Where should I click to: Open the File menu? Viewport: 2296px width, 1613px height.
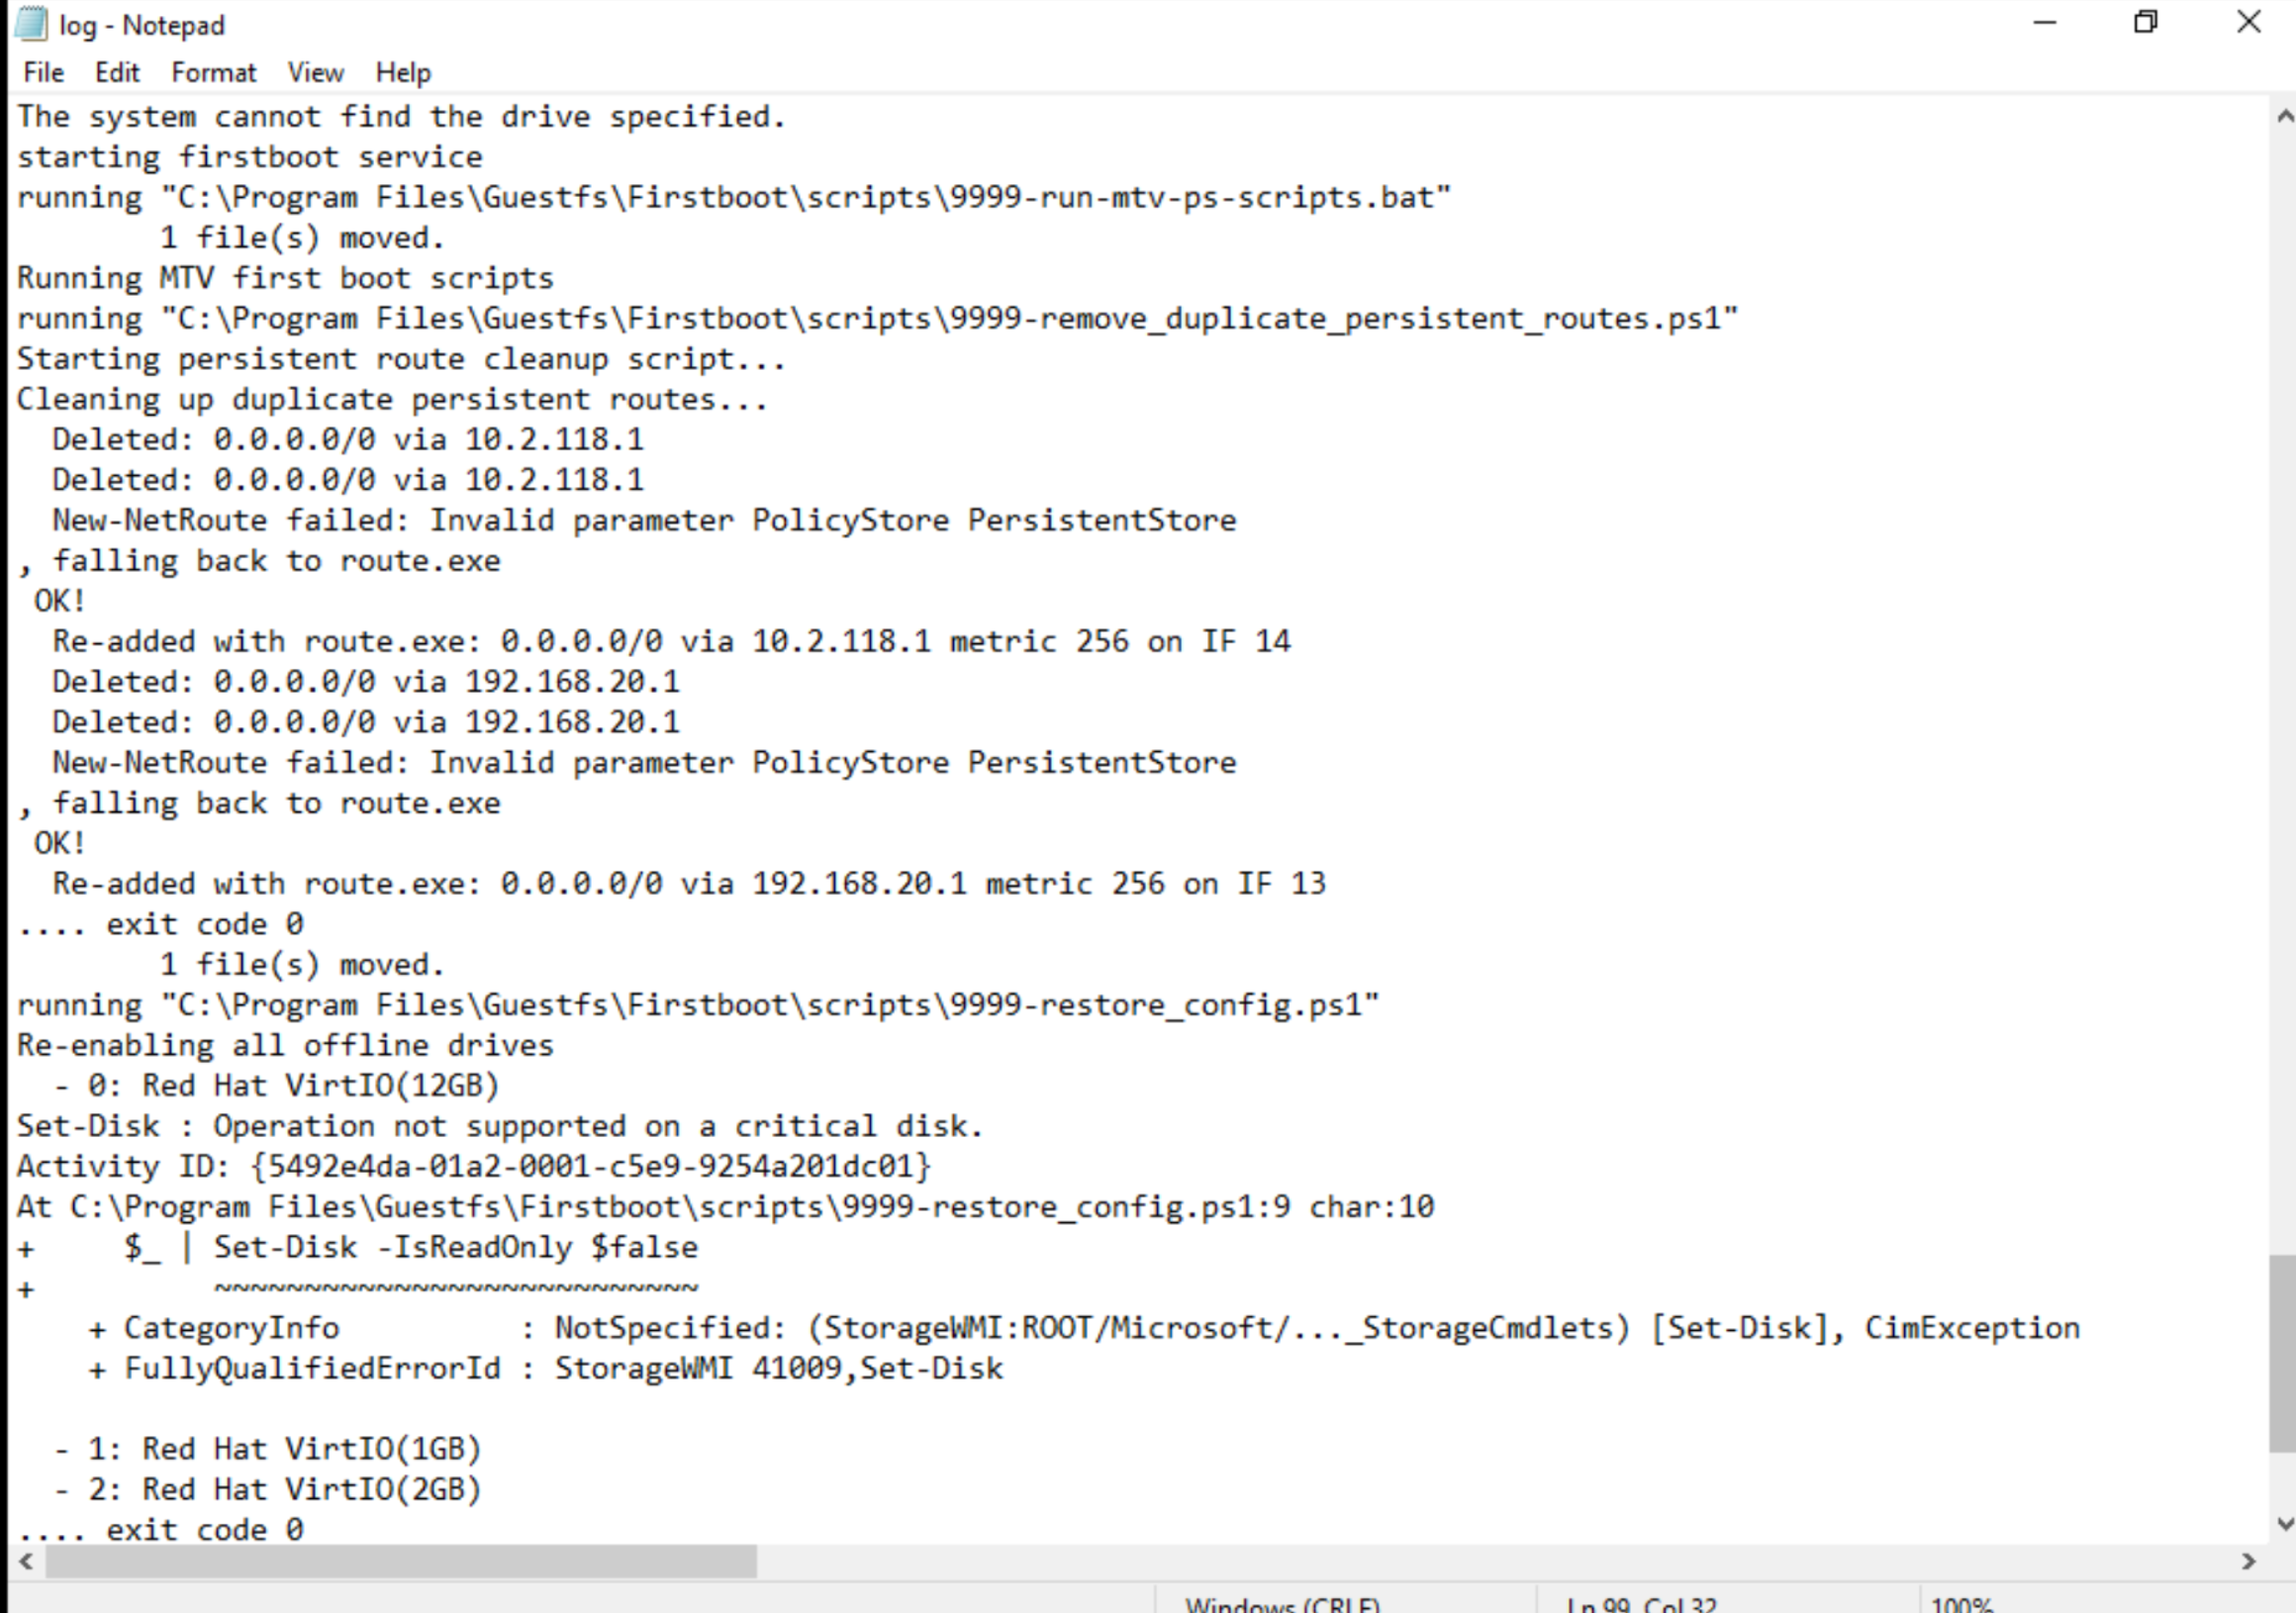pyautogui.click(x=43, y=73)
